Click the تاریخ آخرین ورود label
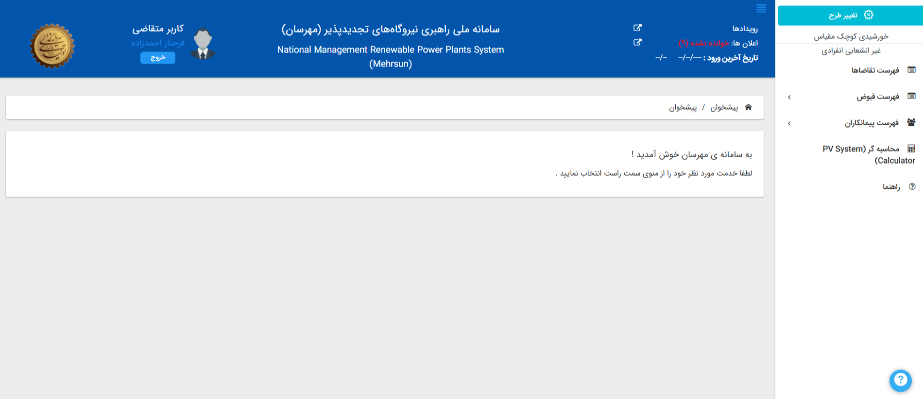 click(732, 58)
